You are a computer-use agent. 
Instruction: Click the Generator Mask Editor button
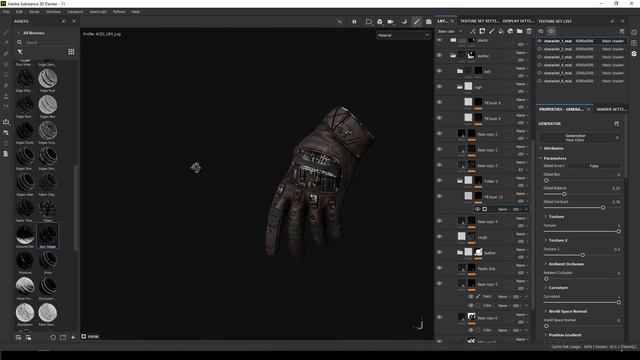tap(576, 138)
